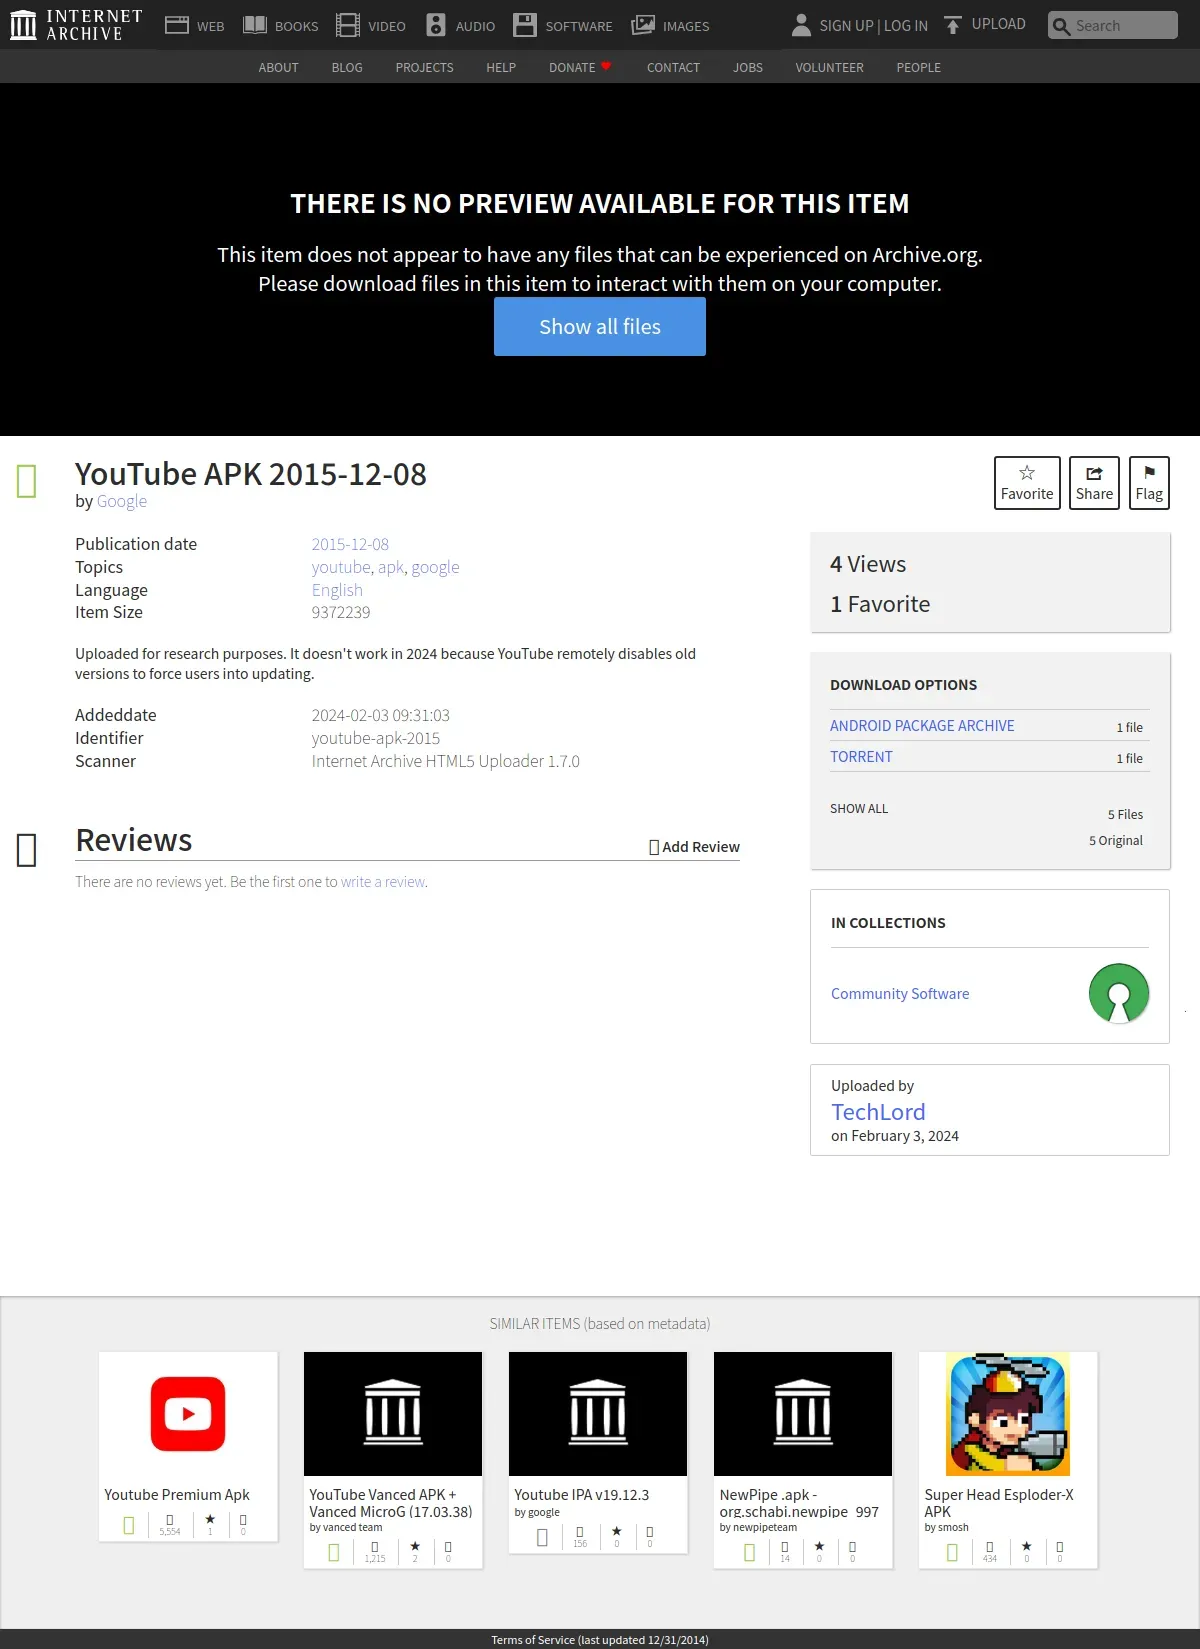The image size is (1200, 1649).
Task: Open the Projects menu item
Action: click(x=424, y=67)
